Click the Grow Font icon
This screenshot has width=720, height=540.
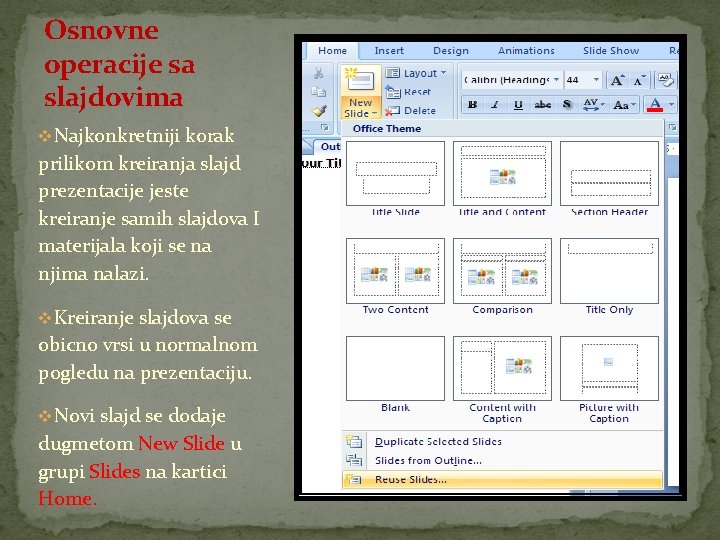point(616,80)
